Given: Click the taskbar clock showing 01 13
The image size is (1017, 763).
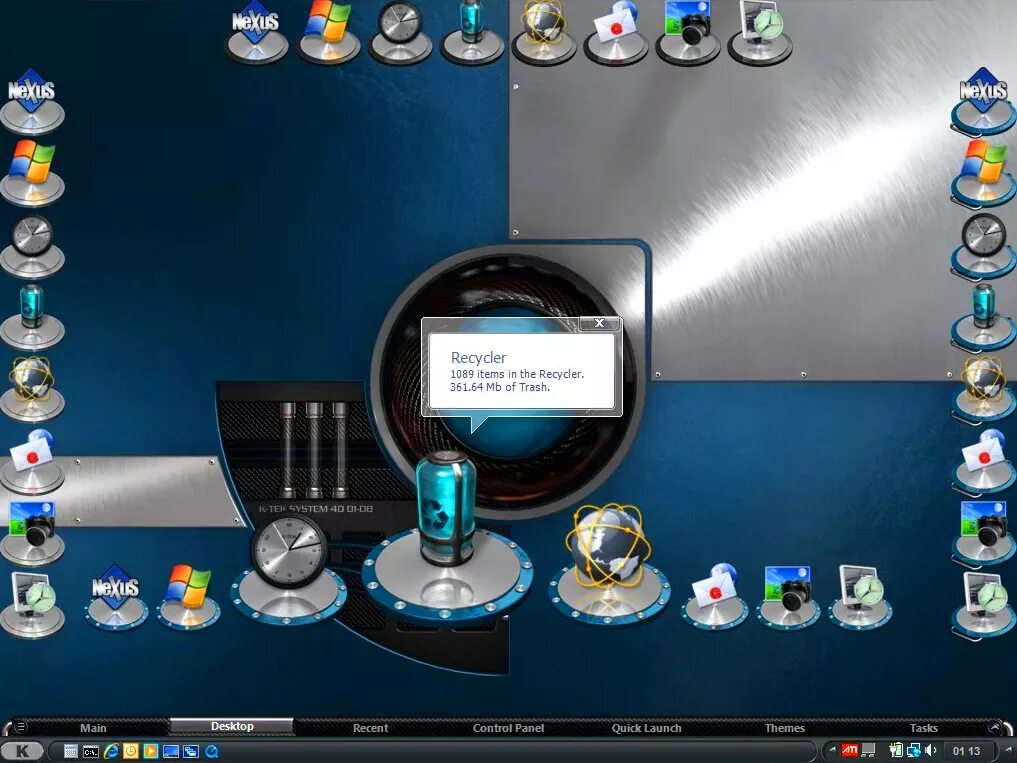Looking at the screenshot, I should (x=966, y=751).
